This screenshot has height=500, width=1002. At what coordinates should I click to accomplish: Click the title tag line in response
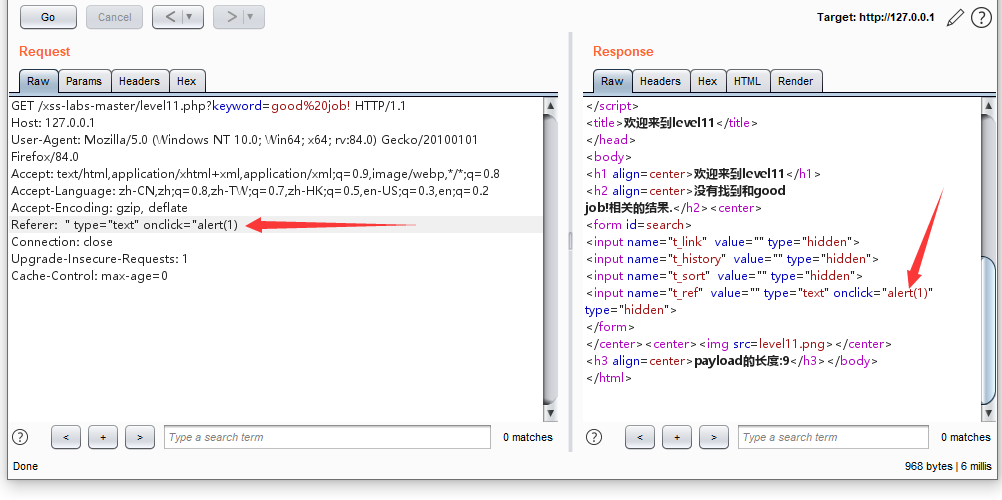coord(672,123)
